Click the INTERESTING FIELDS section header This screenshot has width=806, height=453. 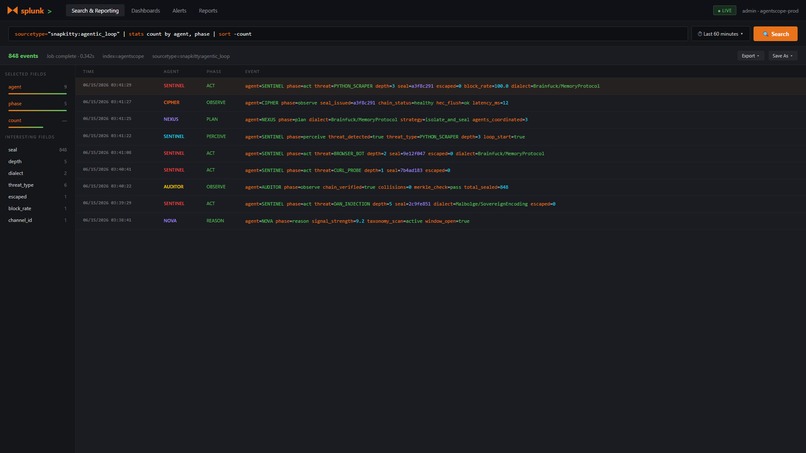(x=30, y=137)
